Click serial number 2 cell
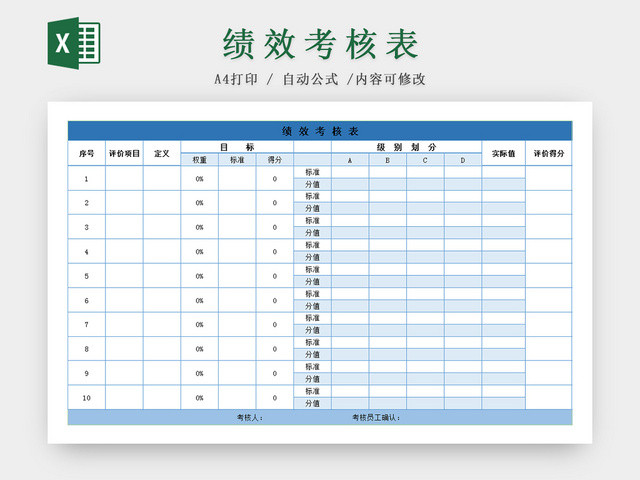Image resolution: width=640 pixels, height=480 pixels. 87,202
